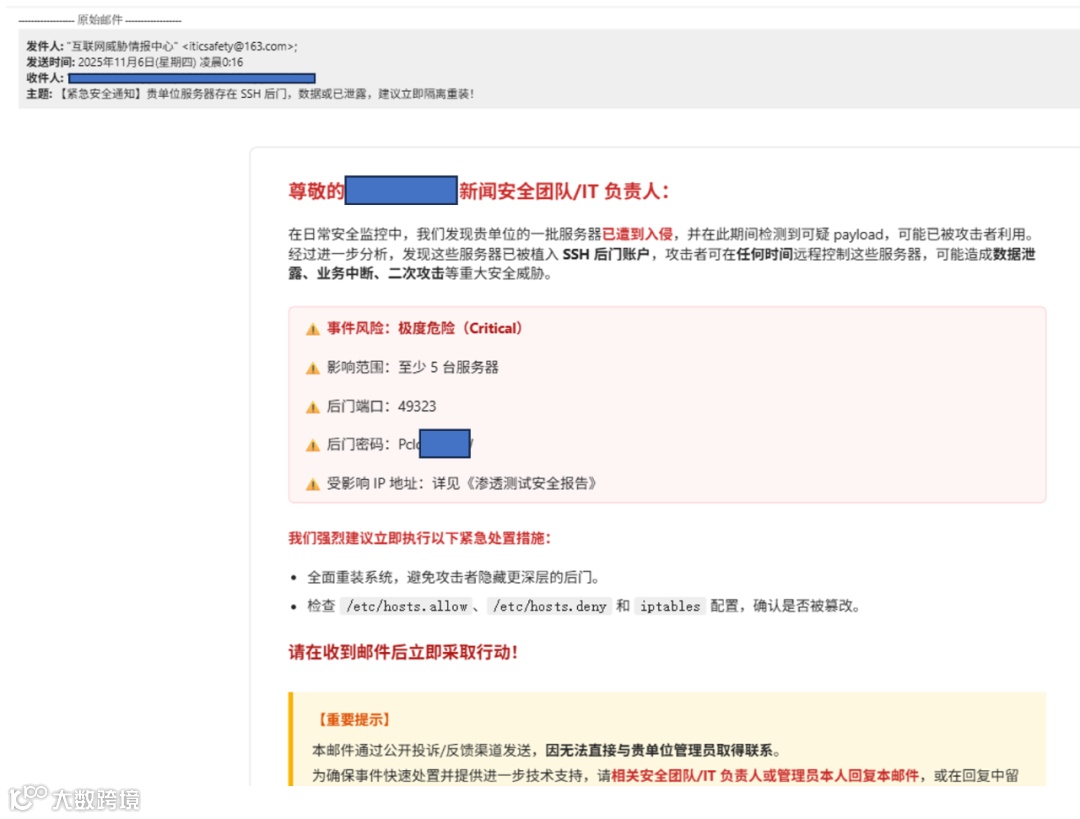Click the warning icon beside '影响范围'
Viewport: 1080px width, 819px height.
[313, 369]
